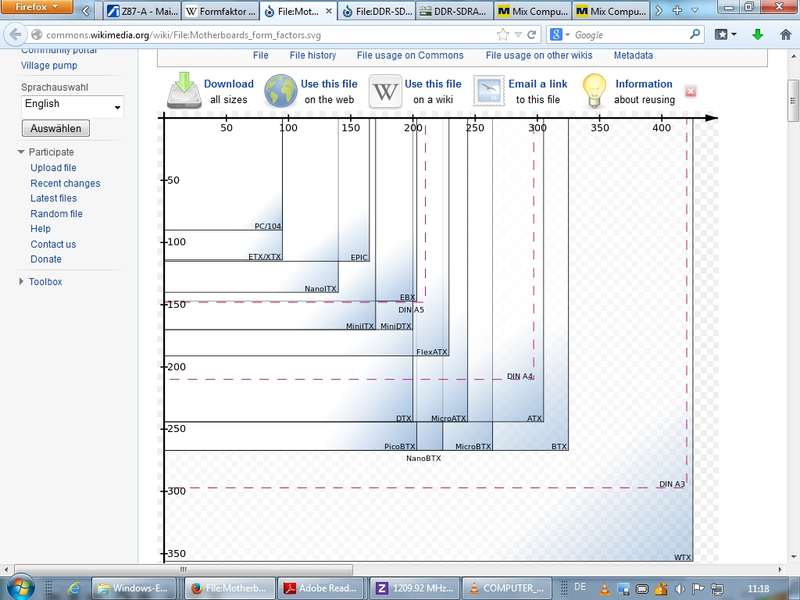Collapse the Participate sidebar section
800x600 pixels.
pos(22,152)
